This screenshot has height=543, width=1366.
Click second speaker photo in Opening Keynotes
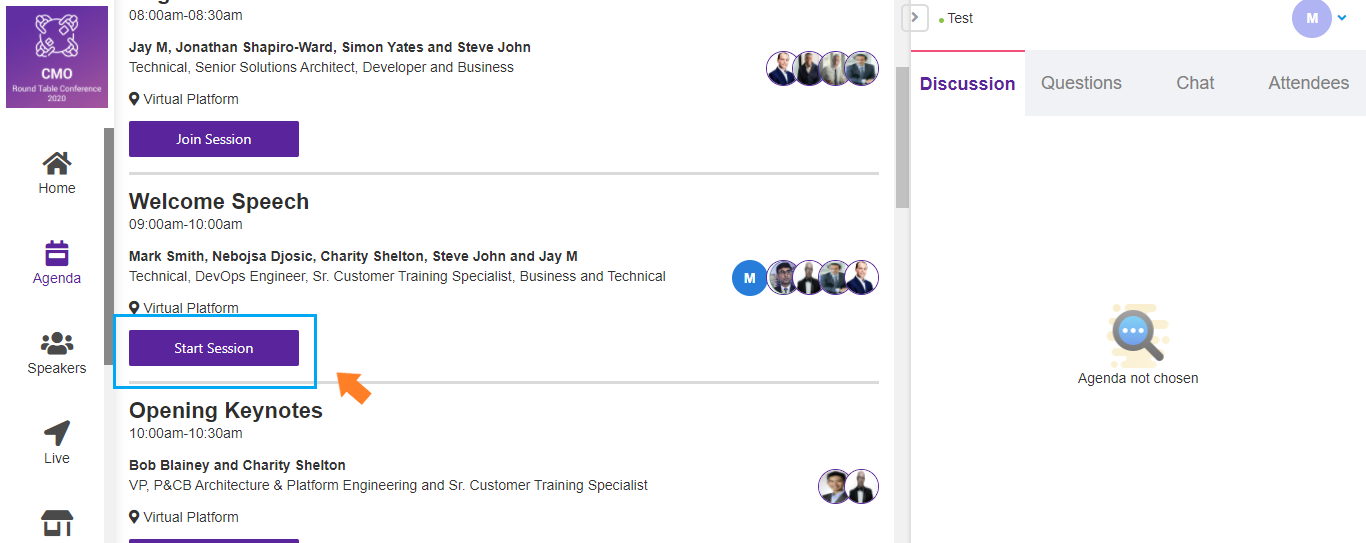[x=862, y=486]
